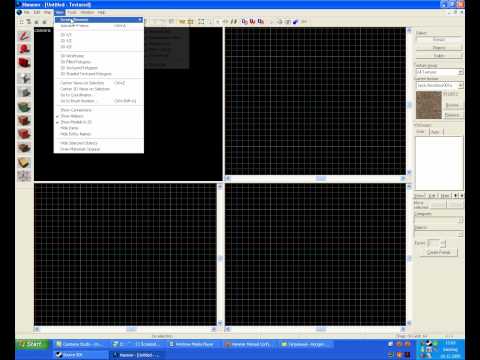Open the Edit menu

click(37, 12)
